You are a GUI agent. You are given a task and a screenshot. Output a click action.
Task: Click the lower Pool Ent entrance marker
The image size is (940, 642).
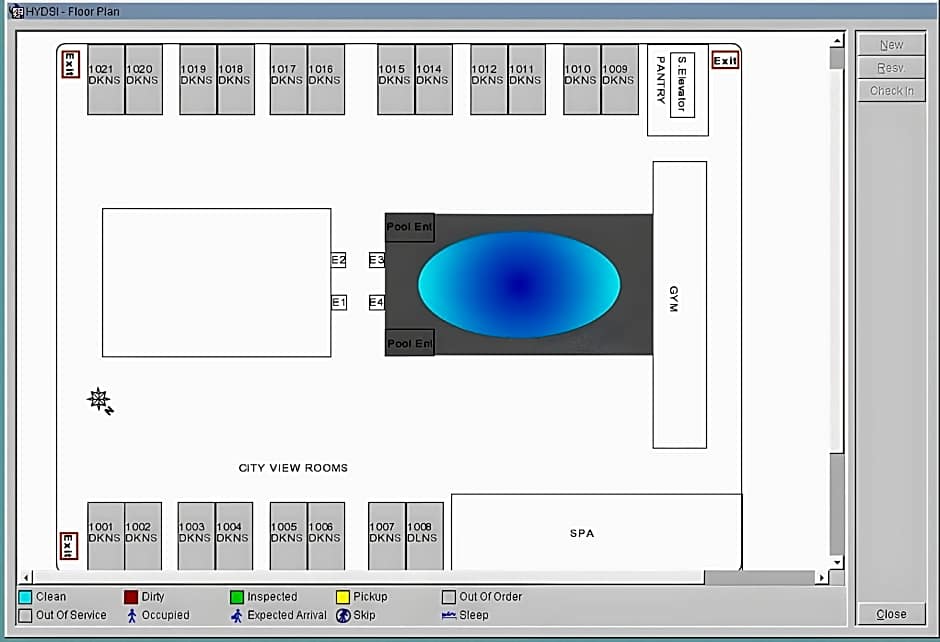(409, 343)
